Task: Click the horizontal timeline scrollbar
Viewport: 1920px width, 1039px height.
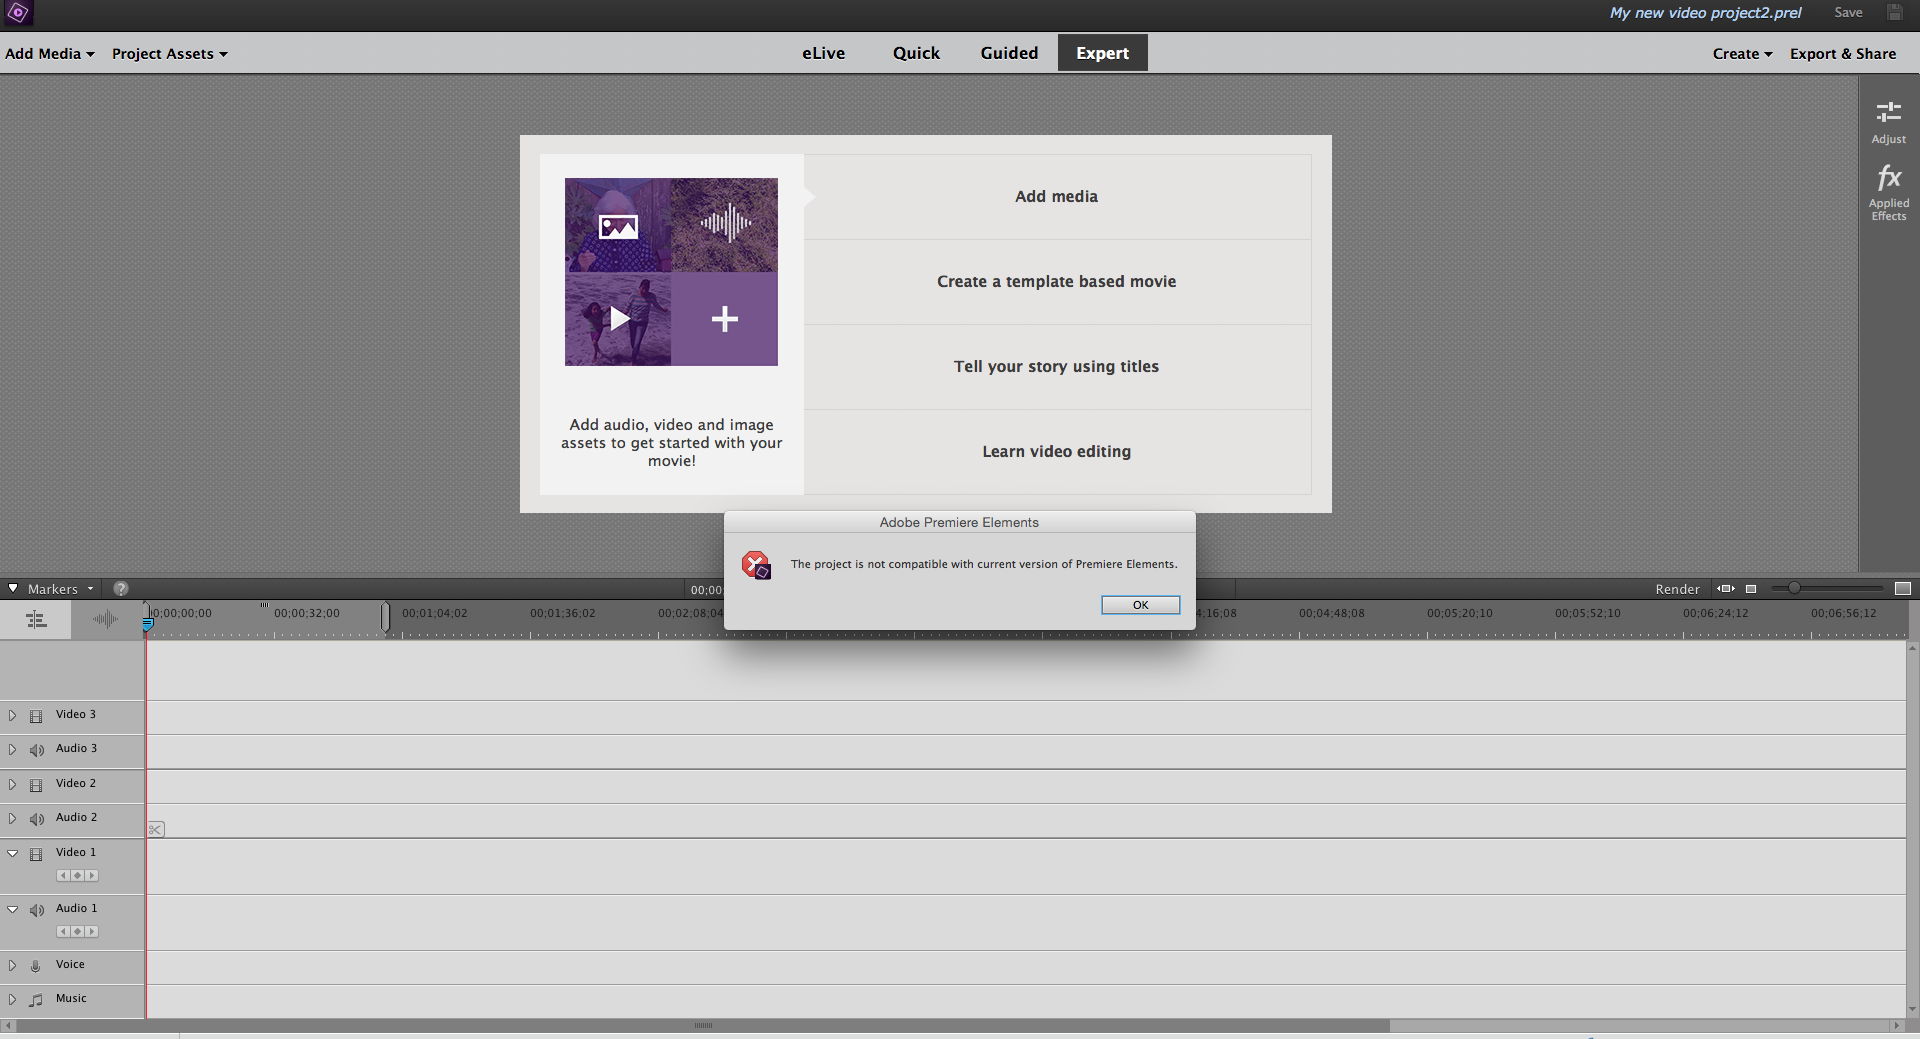Action: pyautogui.click(x=703, y=1026)
